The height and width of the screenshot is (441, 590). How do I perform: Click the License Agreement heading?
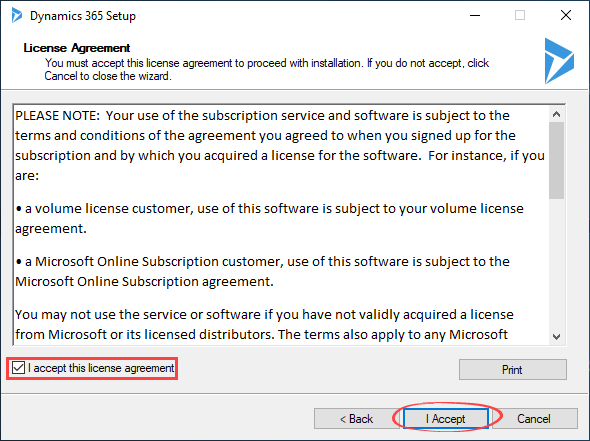point(77,48)
